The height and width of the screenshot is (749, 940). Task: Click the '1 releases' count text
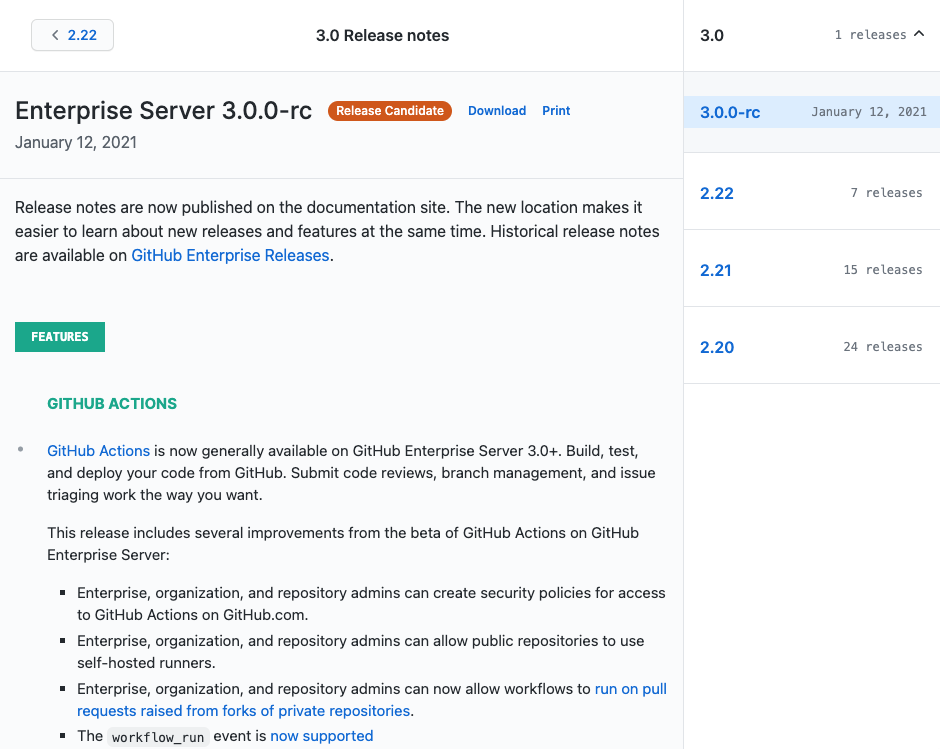[x=870, y=35]
